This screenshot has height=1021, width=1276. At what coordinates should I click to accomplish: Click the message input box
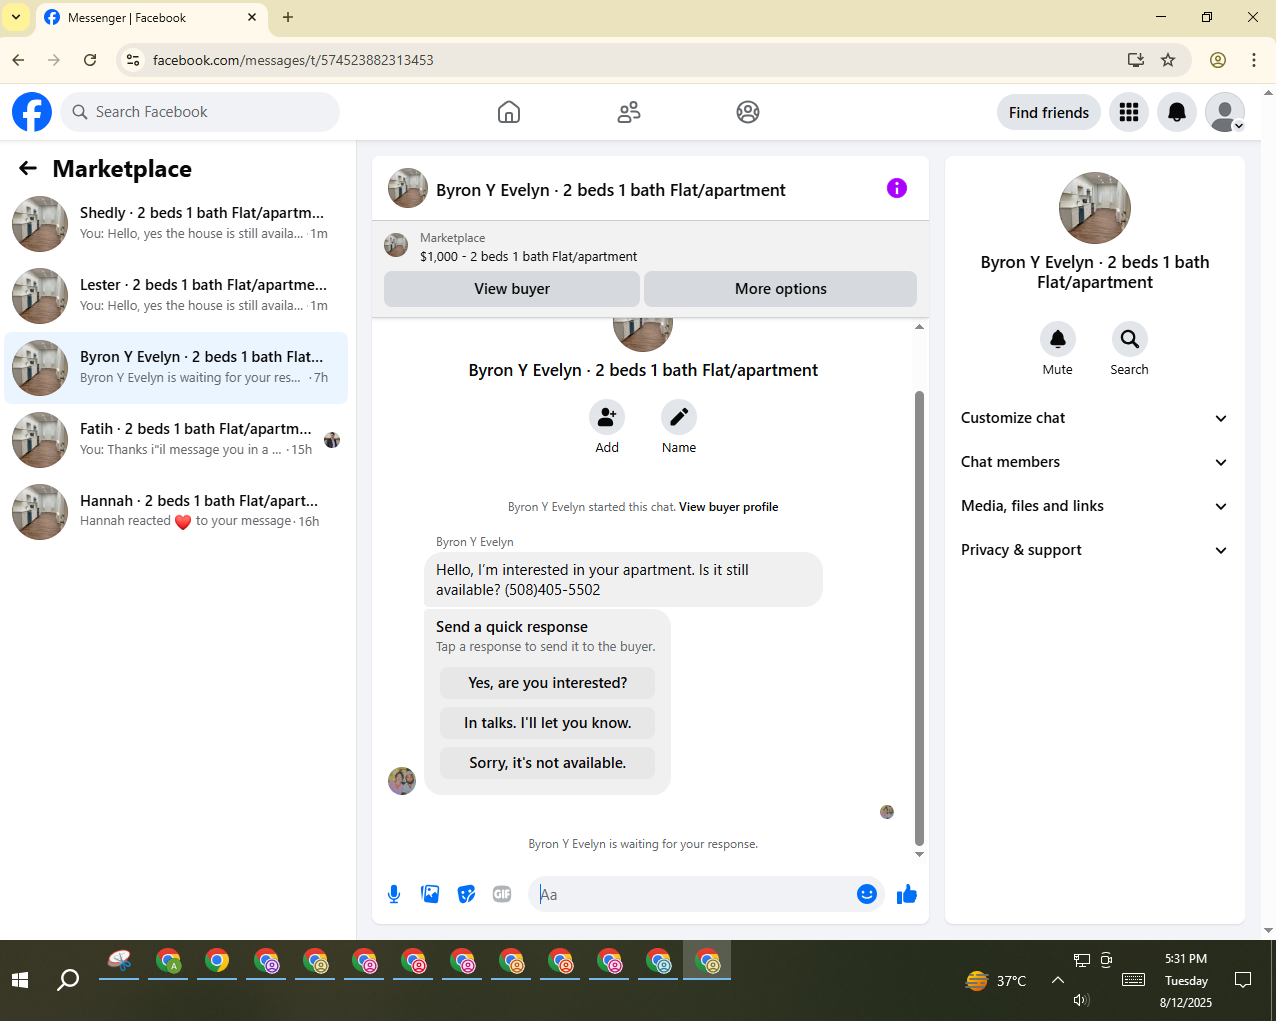coord(690,894)
